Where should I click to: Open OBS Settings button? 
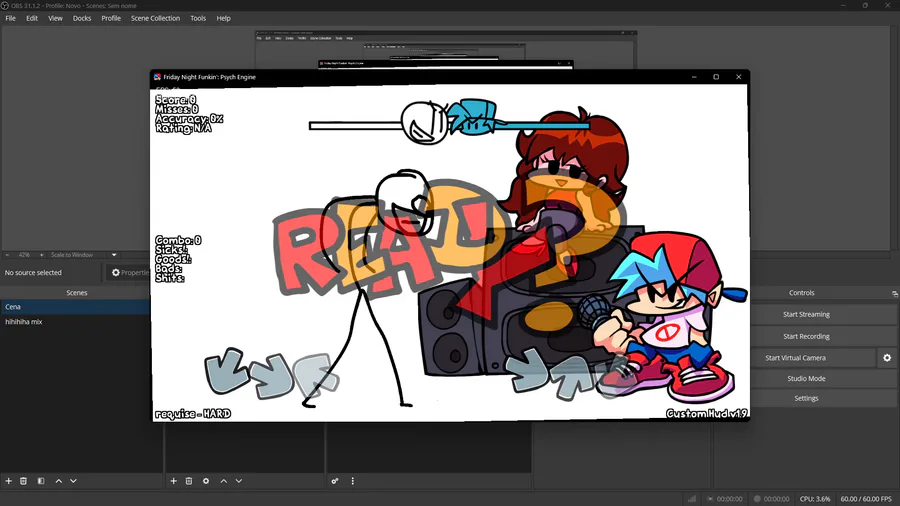[823, 398]
